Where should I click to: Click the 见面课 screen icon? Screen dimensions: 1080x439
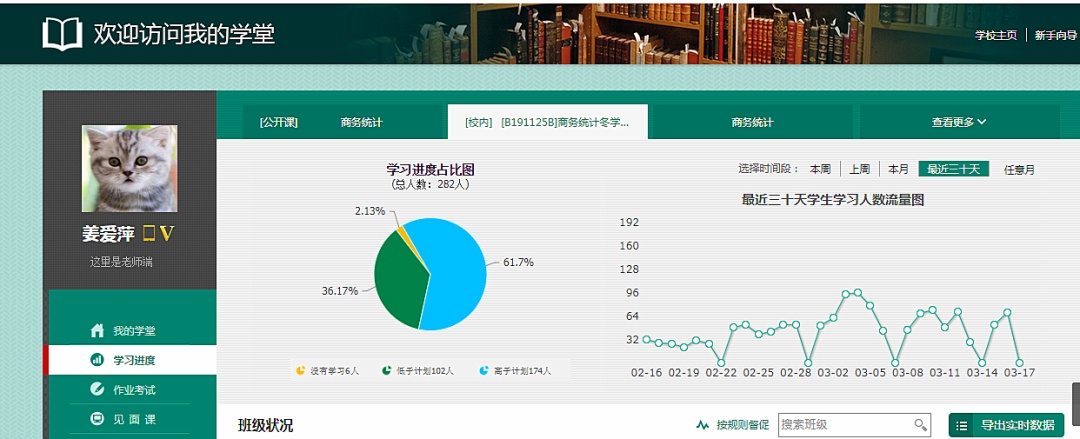pos(97,419)
